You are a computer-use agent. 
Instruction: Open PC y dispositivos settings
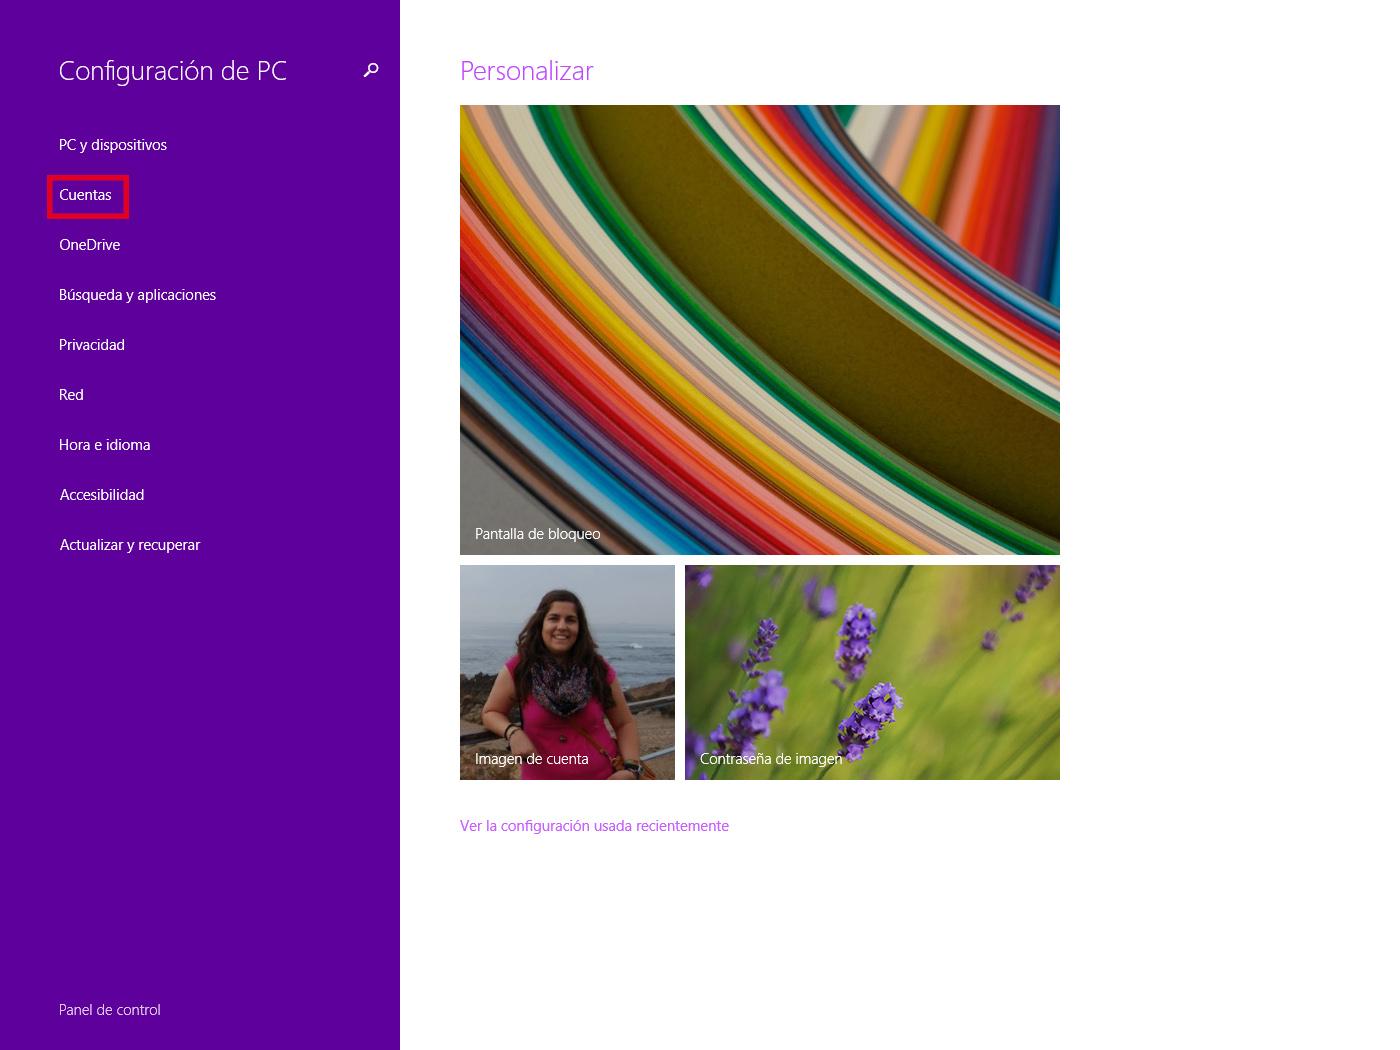tap(113, 145)
